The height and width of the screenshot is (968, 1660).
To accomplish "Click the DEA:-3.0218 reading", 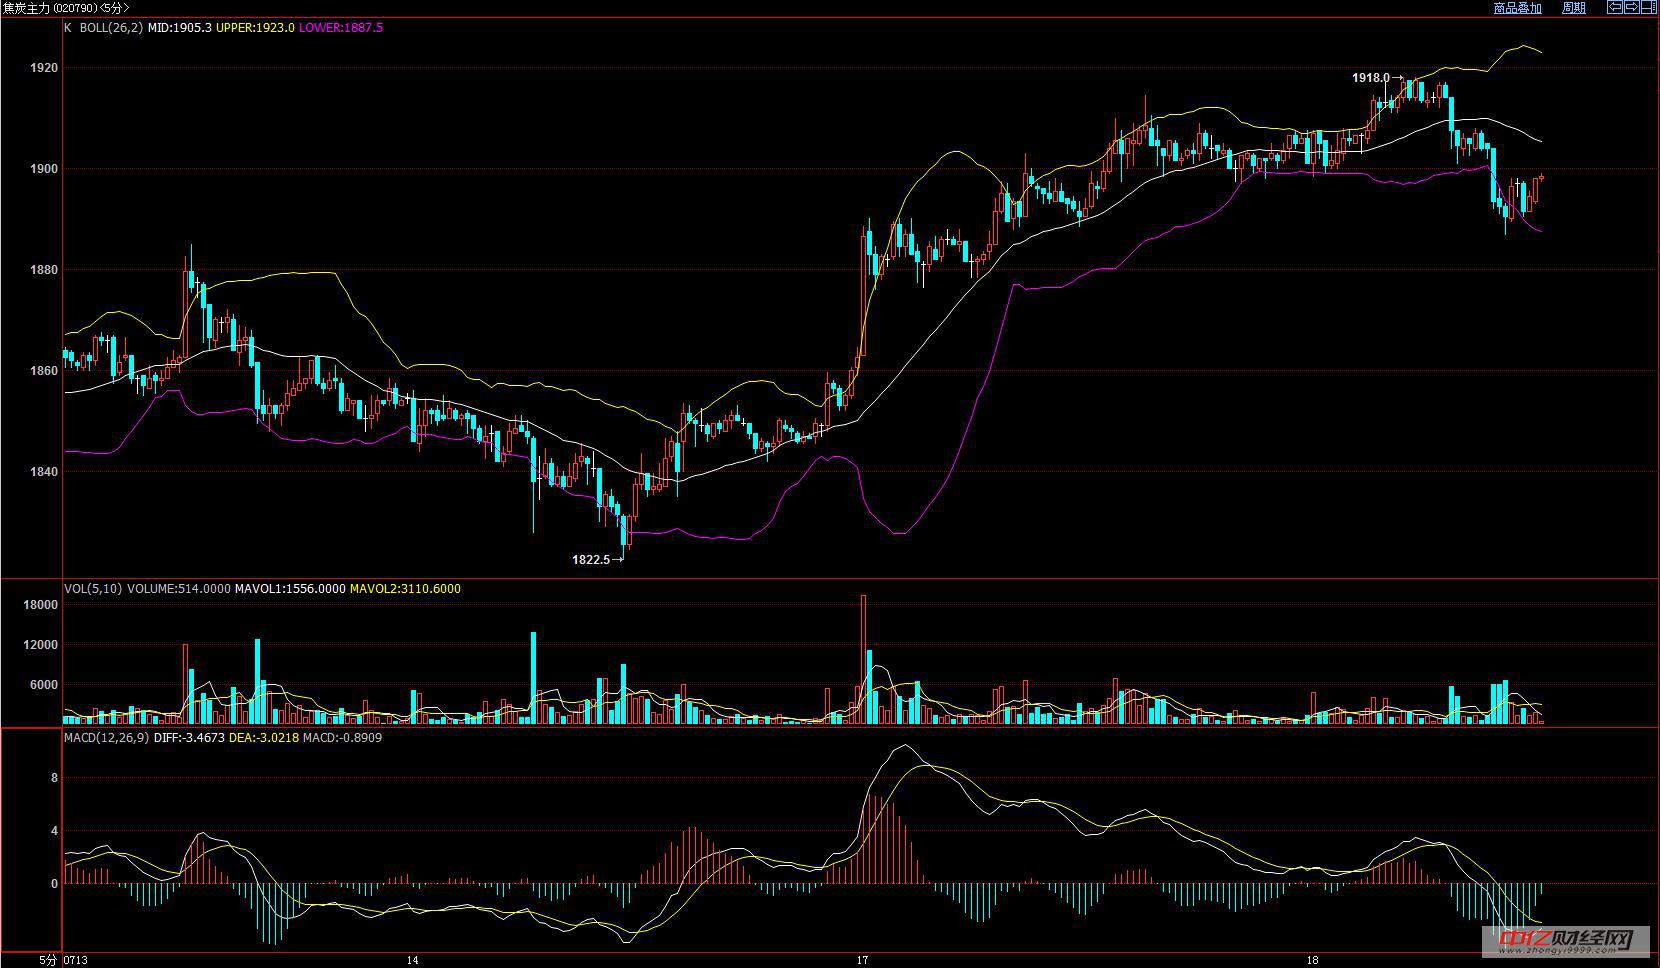I will click(x=264, y=738).
